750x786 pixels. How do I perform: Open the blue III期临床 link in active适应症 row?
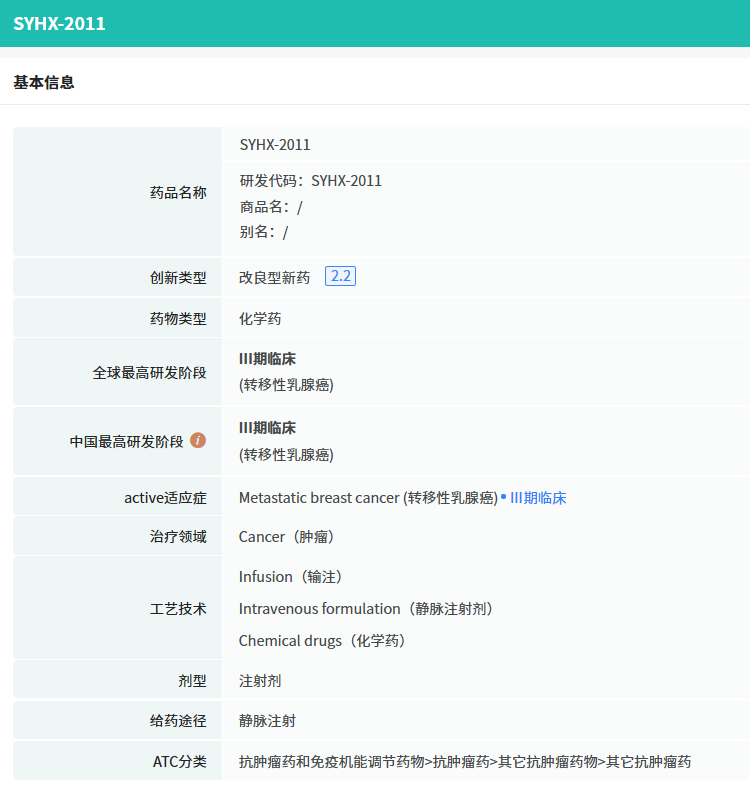[538, 498]
